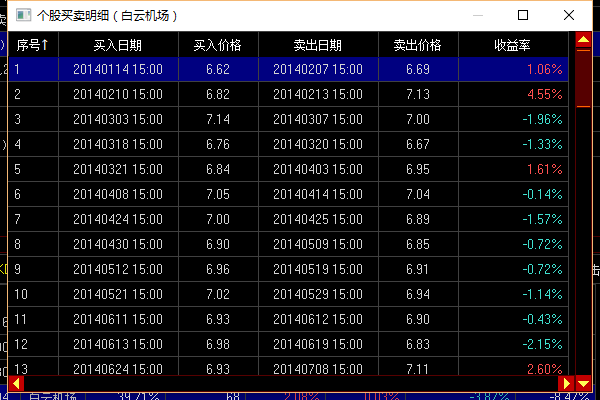Image resolution: width=600 pixels, height=400 pixels.
Task: Click the horizontal scrollbar left arrow
Action: click(15, 383)
